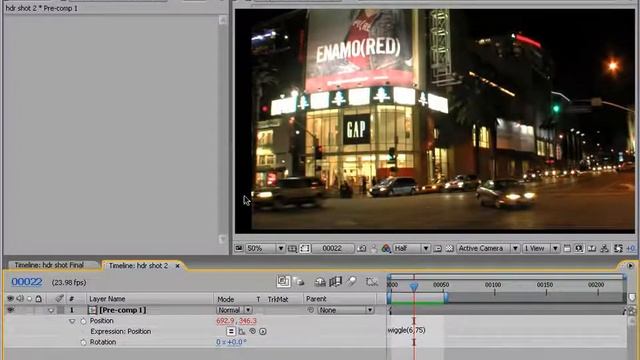Collapse the Pre-comp 1 layer properties
Viewport: 640px width, 360px height.
(x=51, y=310)
